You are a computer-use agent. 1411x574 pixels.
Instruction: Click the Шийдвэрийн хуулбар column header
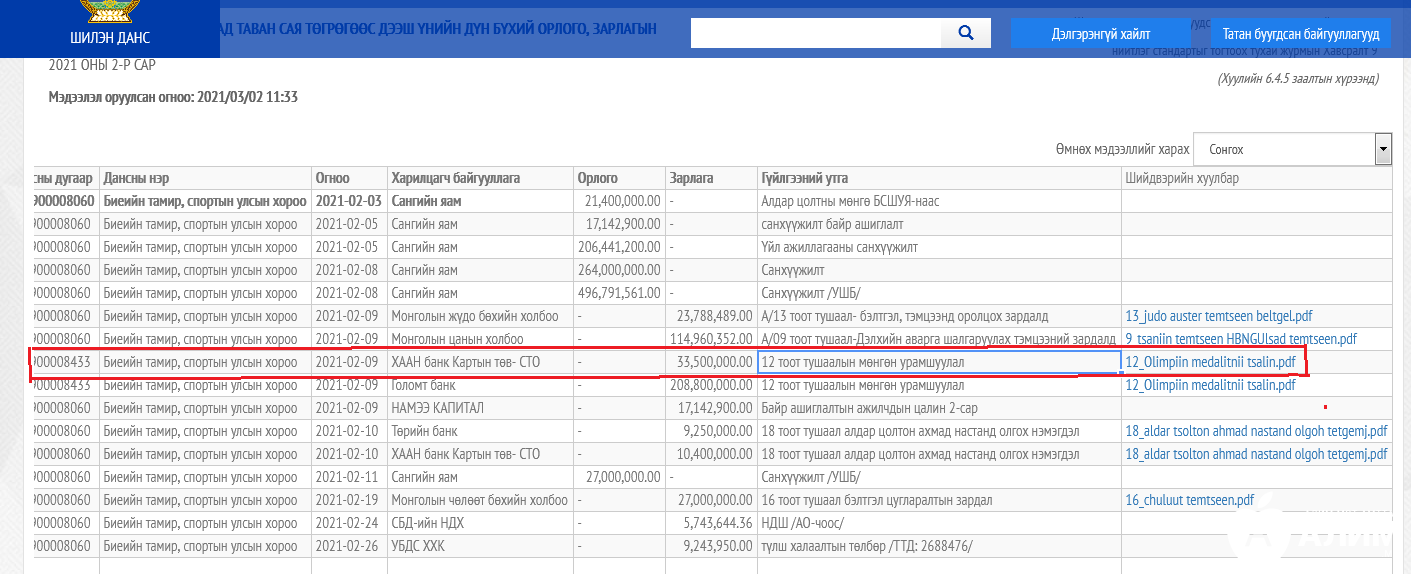[x=1257, y=178]
